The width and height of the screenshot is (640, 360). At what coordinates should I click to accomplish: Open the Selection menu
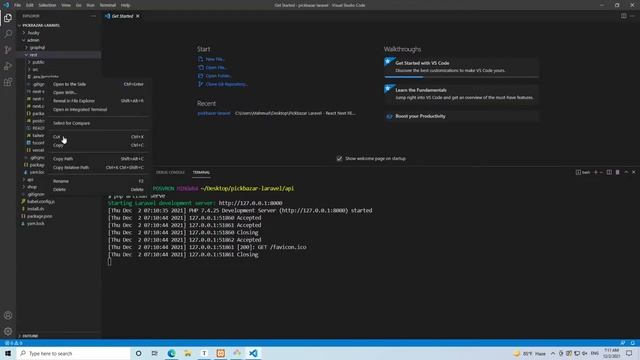pyautogui.click(x=47, y=5)
